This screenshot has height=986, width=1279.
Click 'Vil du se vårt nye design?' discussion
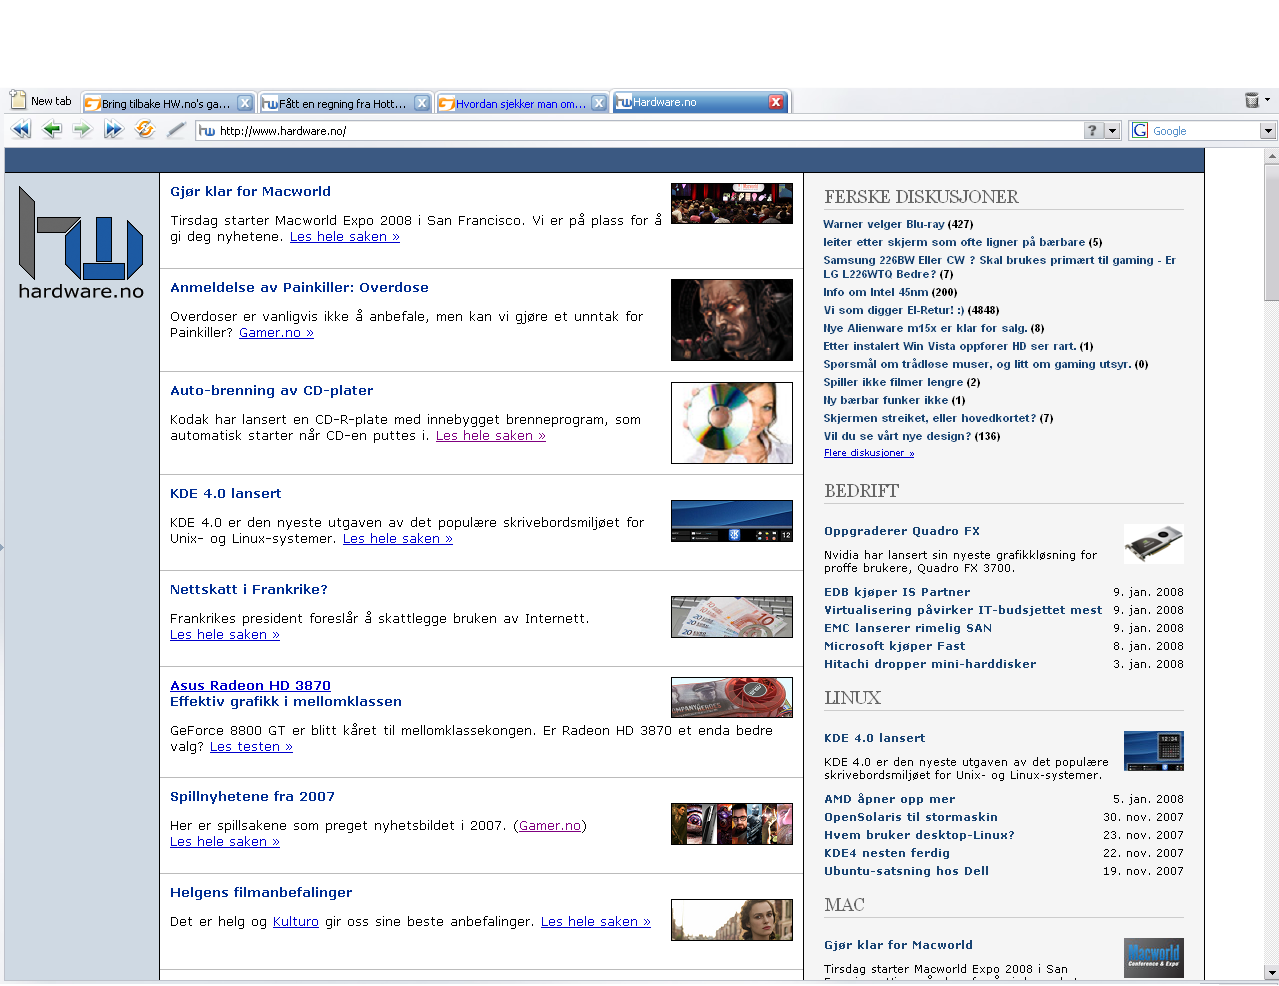[x=897, y=436]
